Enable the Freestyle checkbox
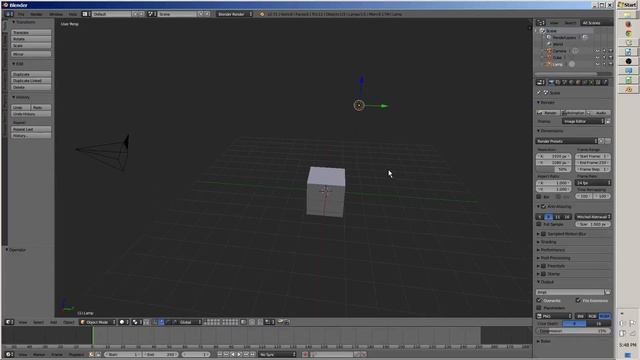This screenshot has width=640, height=360. 543,266
